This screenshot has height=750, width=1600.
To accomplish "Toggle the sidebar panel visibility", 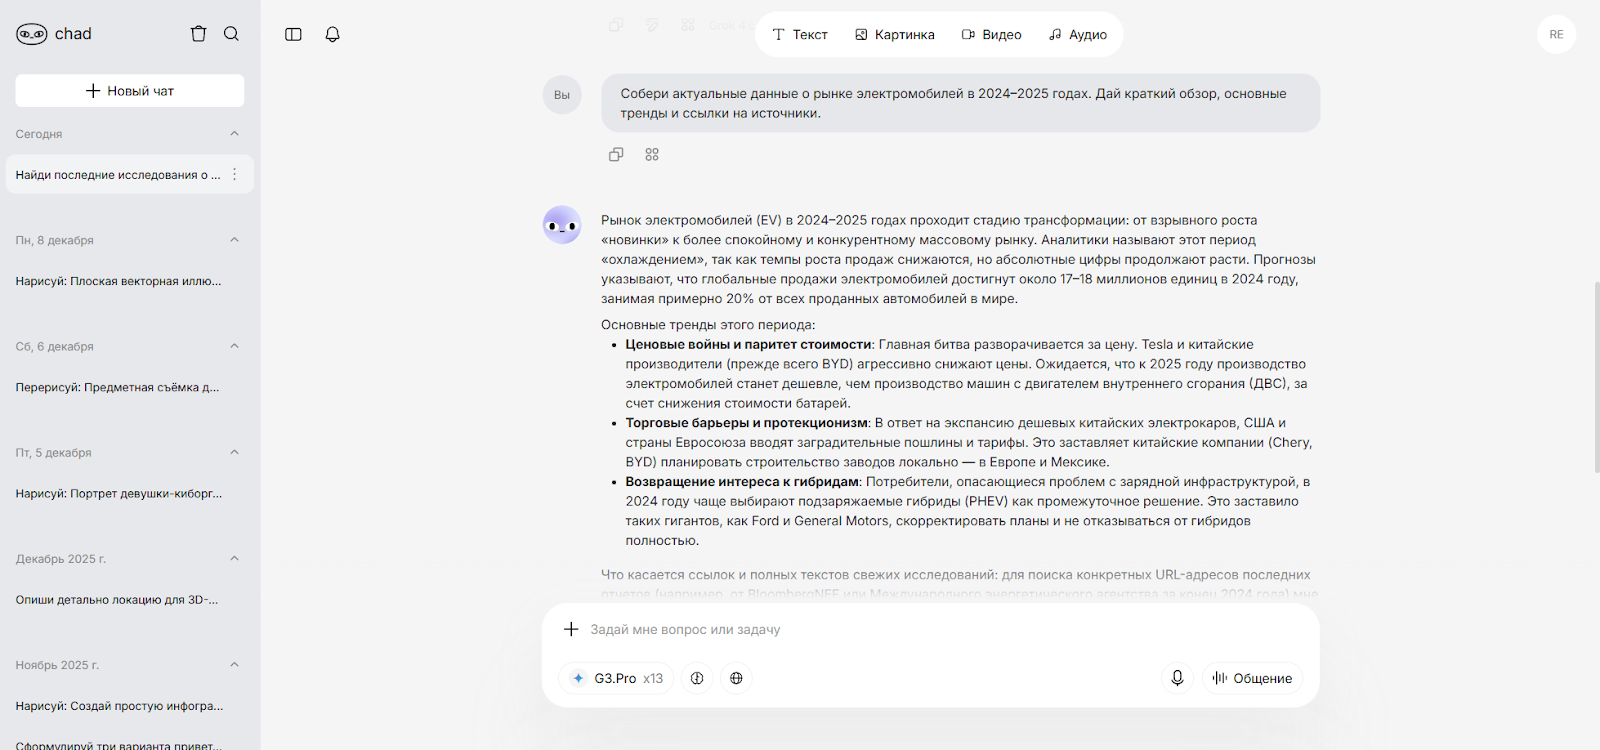I will point(293,34).
